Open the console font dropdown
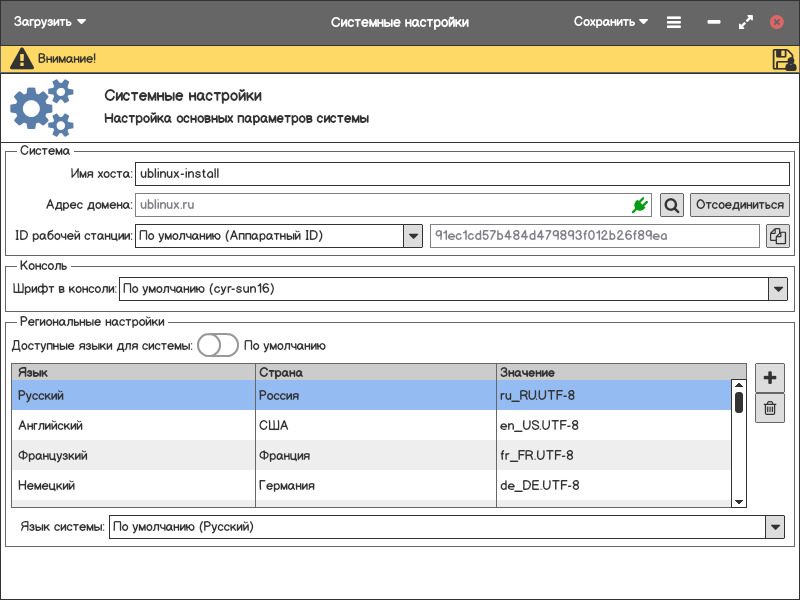Screen dimensions: 800x600 [x=778, y=289]
